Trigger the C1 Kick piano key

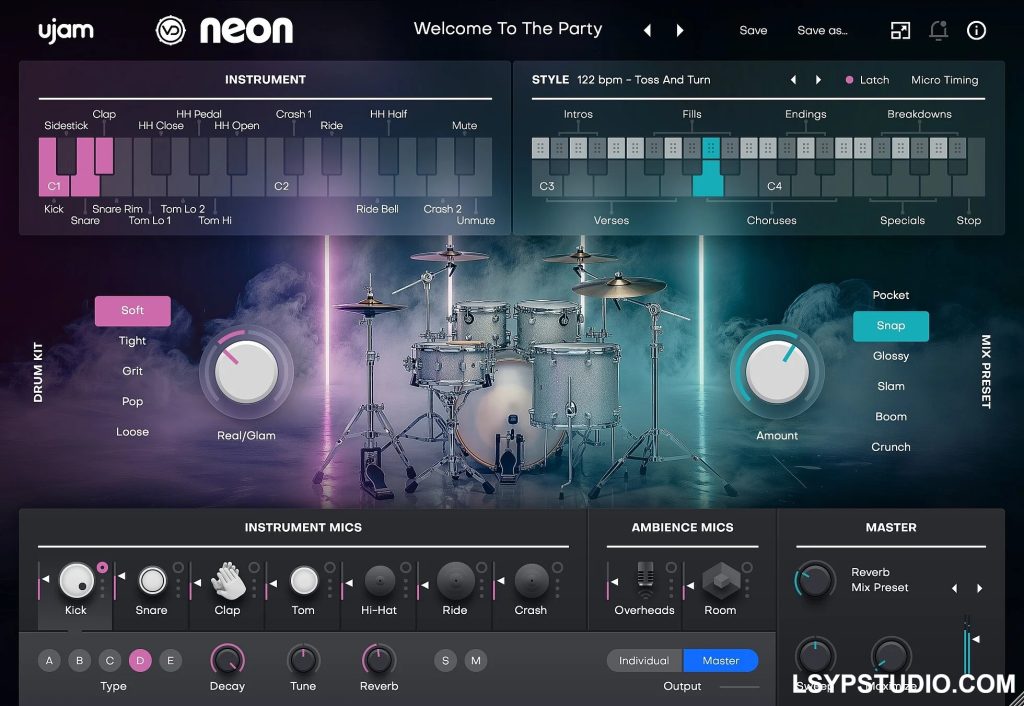point(54,168)
